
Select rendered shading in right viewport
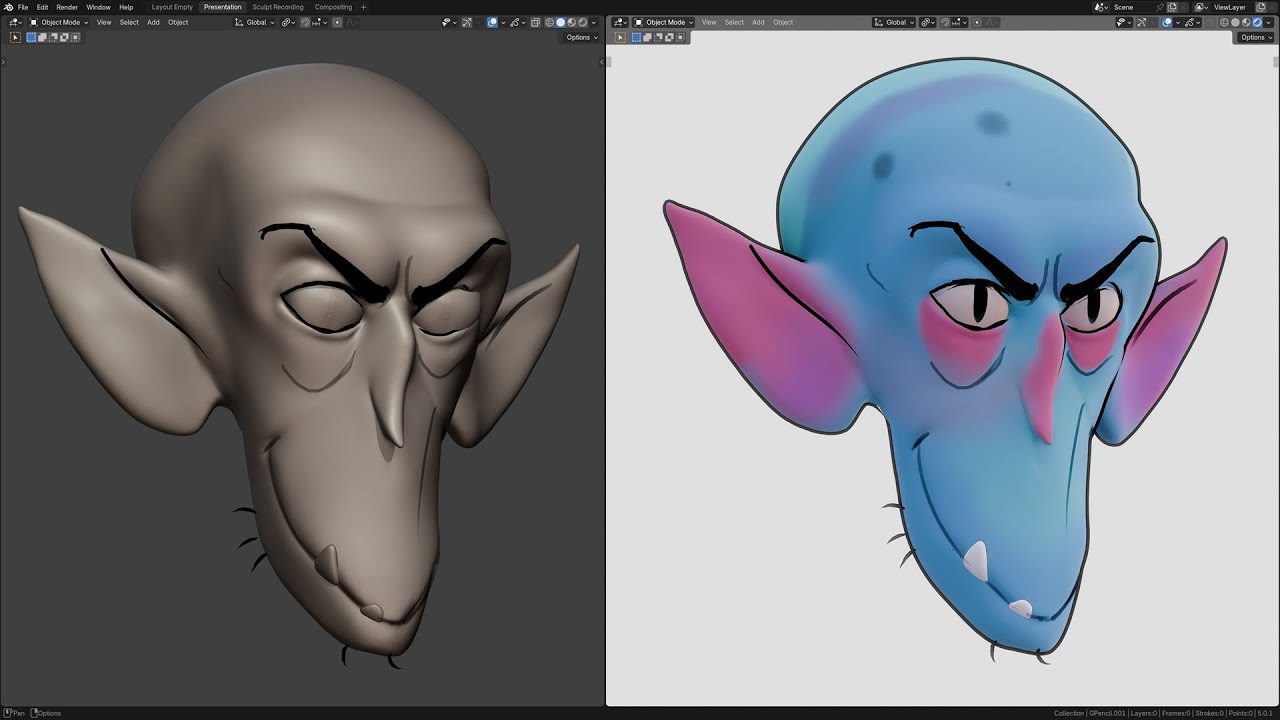click(x=1257, y=22)
